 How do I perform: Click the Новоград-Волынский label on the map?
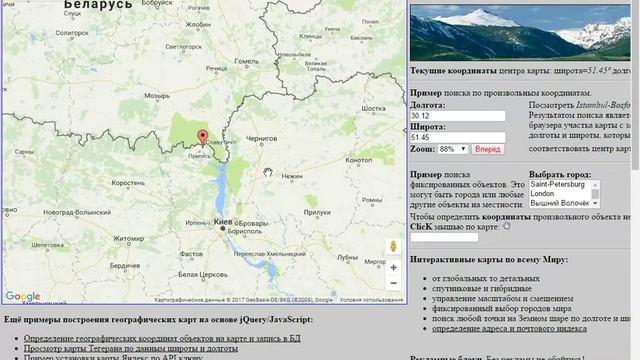coord(77,212)
